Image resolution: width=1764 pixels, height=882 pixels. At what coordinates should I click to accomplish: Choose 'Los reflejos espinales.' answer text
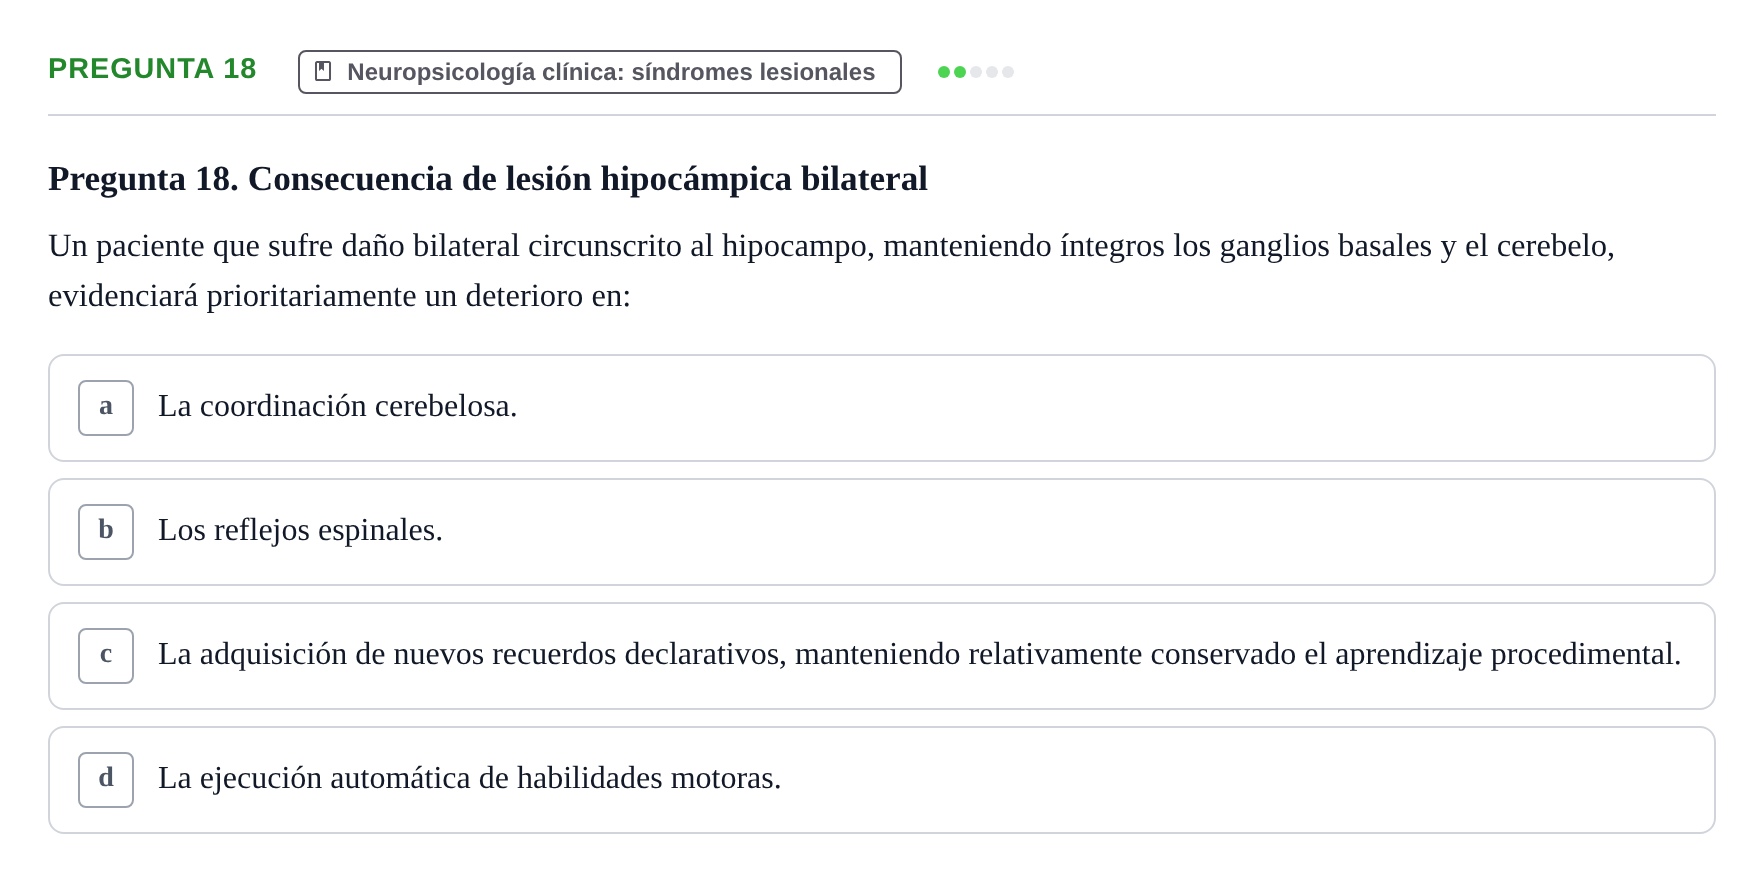pyautogui.click(x=300, y=530)
